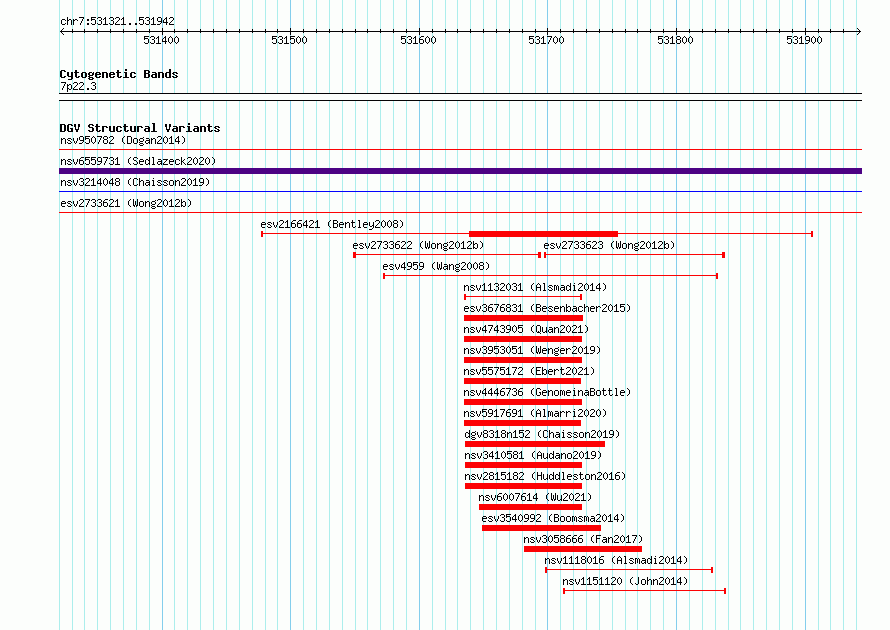Select esv2733623 (Wong2012b) variant label

tap(609, 245)
